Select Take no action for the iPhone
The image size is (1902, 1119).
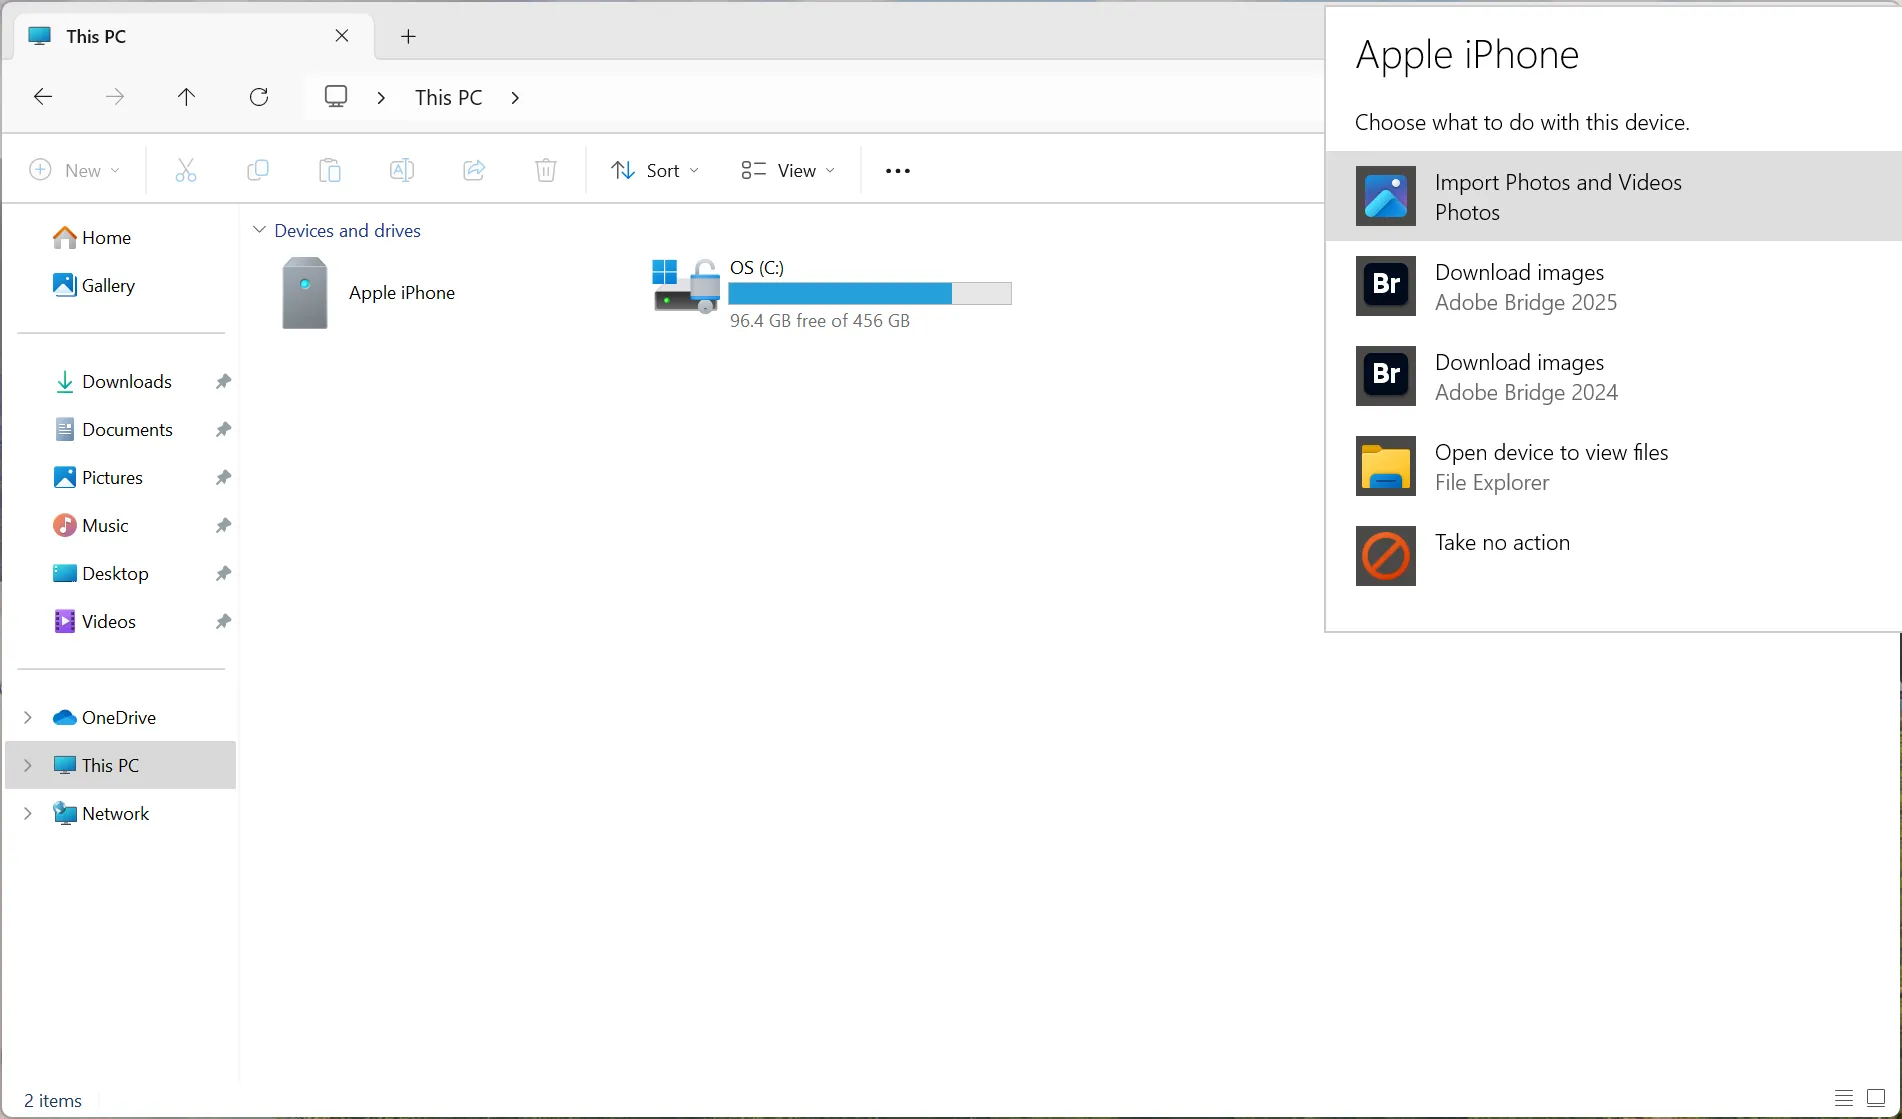pos(1502,543)
